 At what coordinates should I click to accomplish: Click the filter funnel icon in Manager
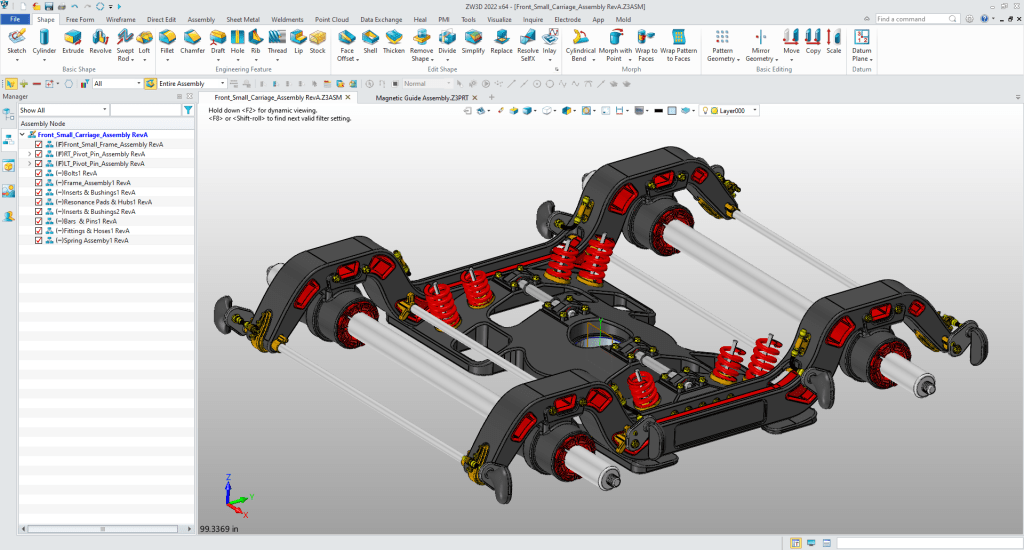point(188,110)
